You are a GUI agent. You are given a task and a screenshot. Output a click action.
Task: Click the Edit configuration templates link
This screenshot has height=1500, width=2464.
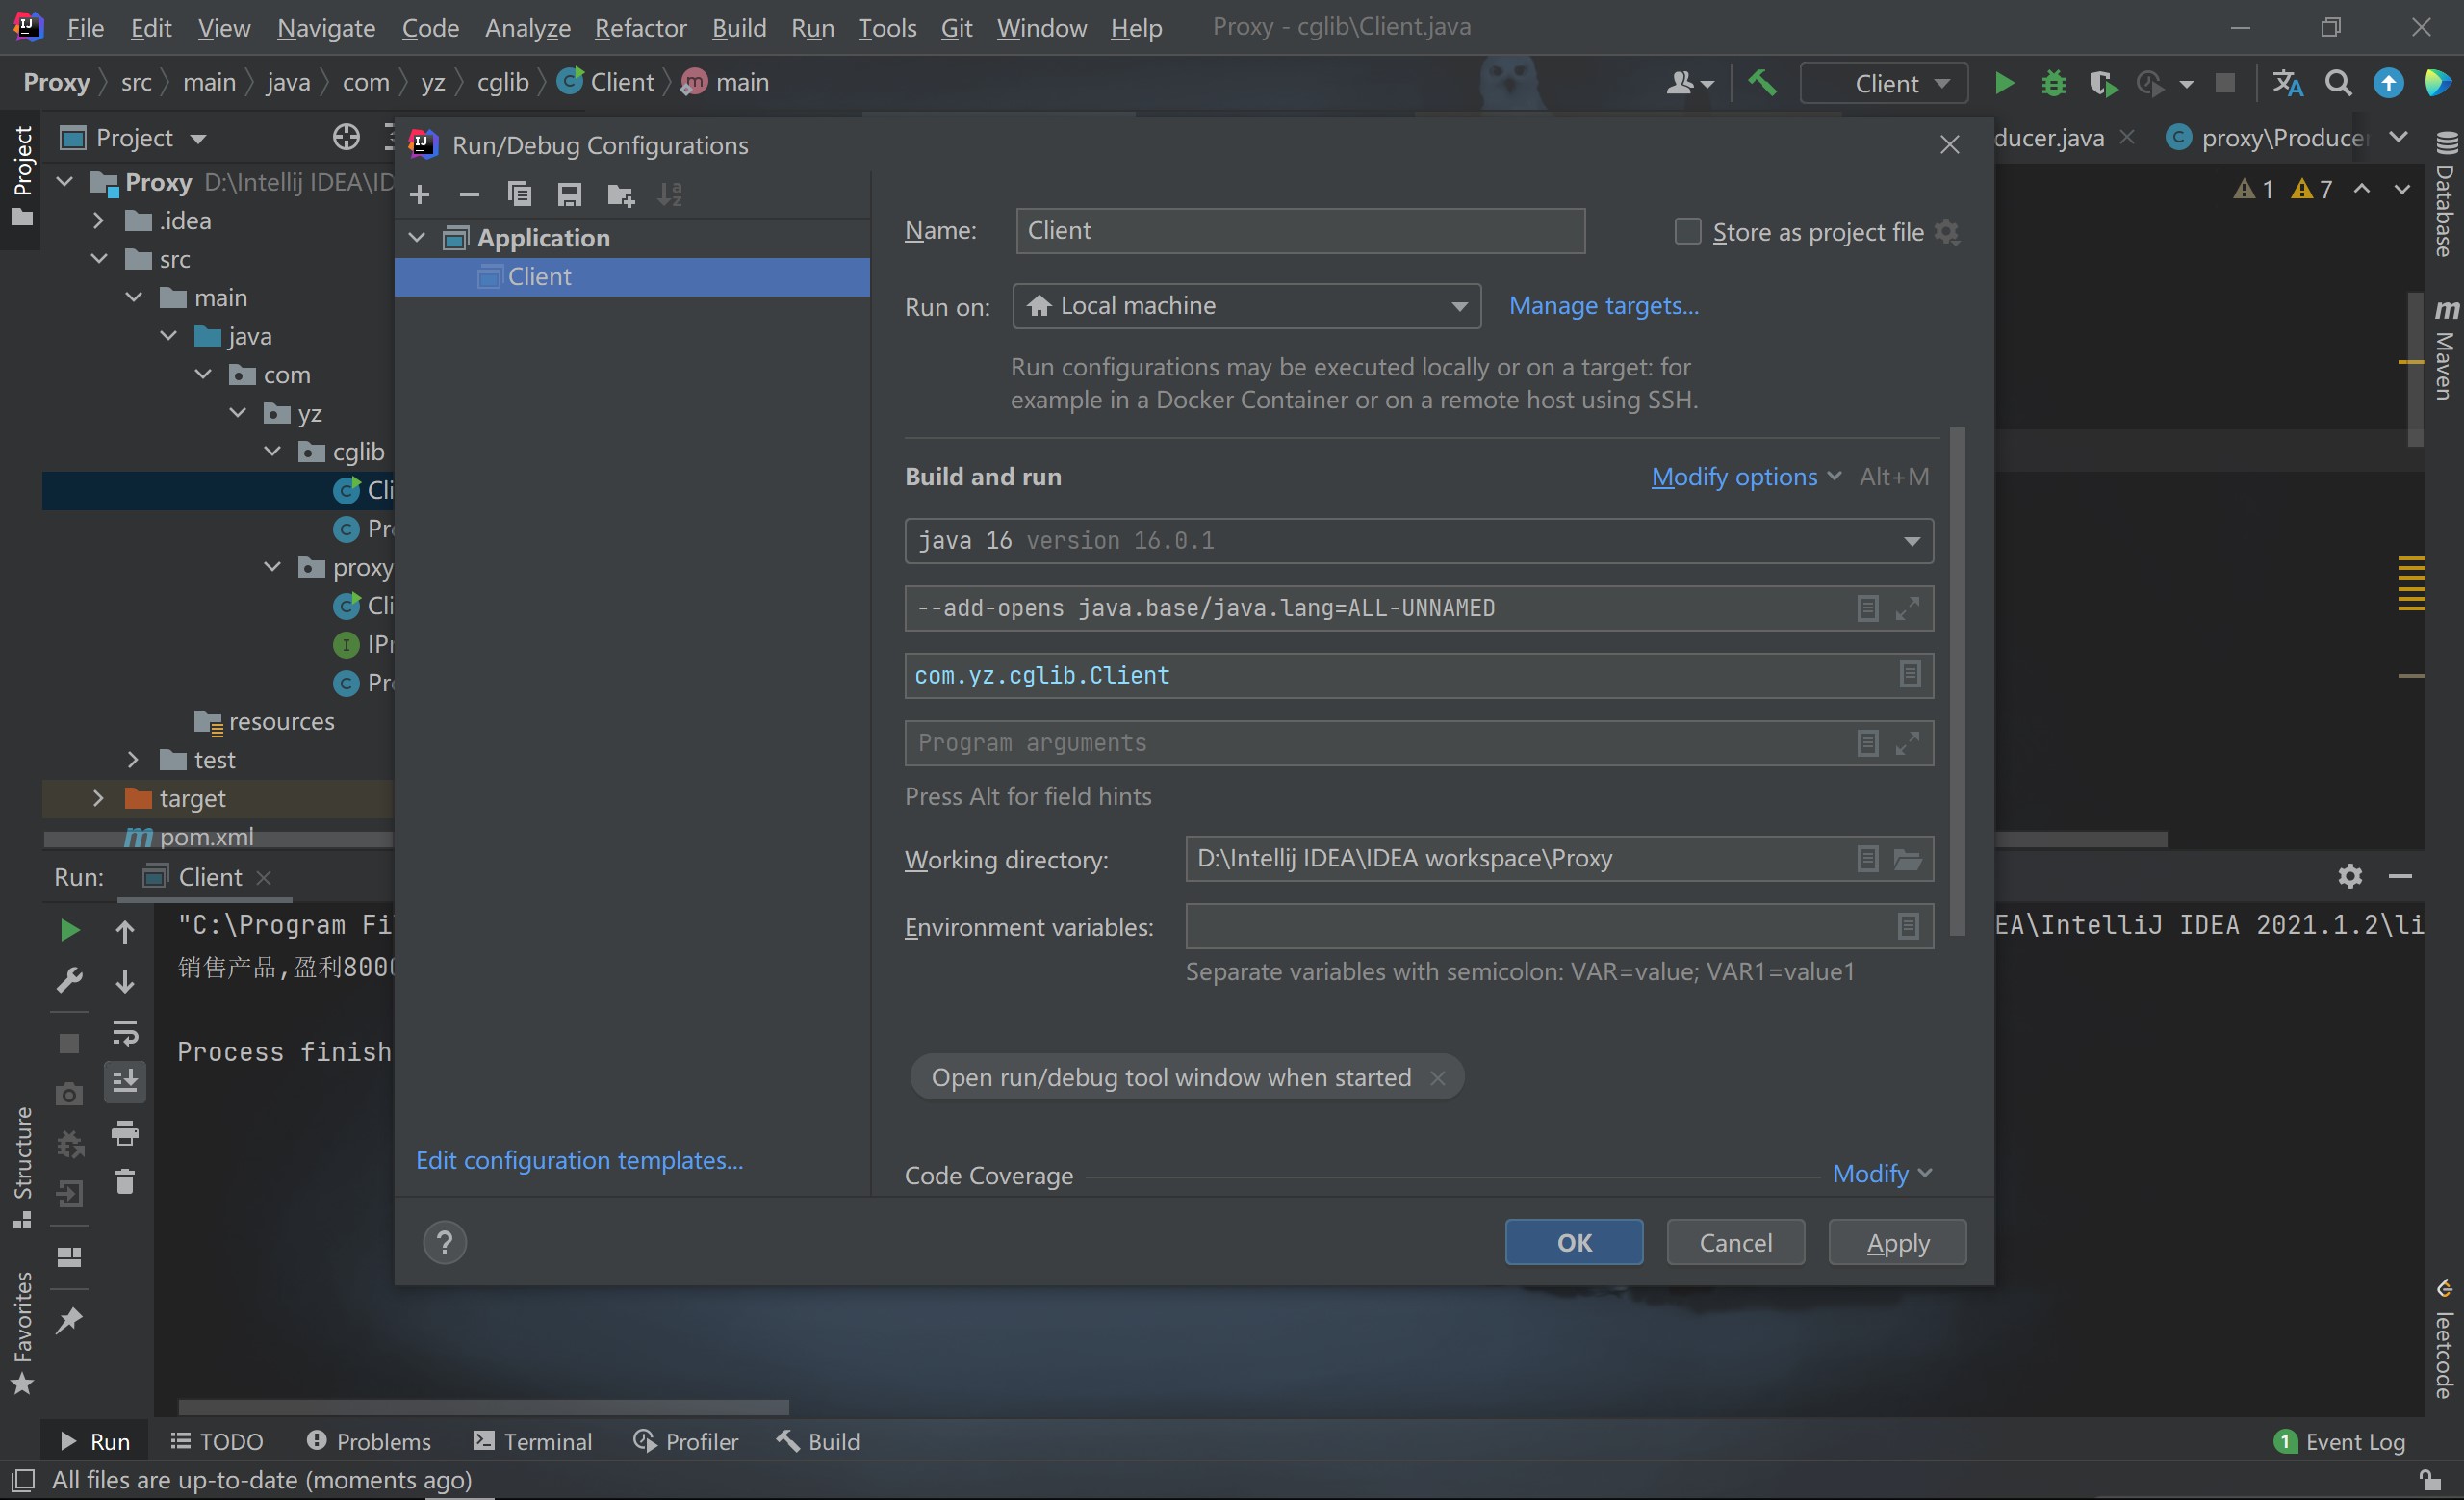[577, 1158]
